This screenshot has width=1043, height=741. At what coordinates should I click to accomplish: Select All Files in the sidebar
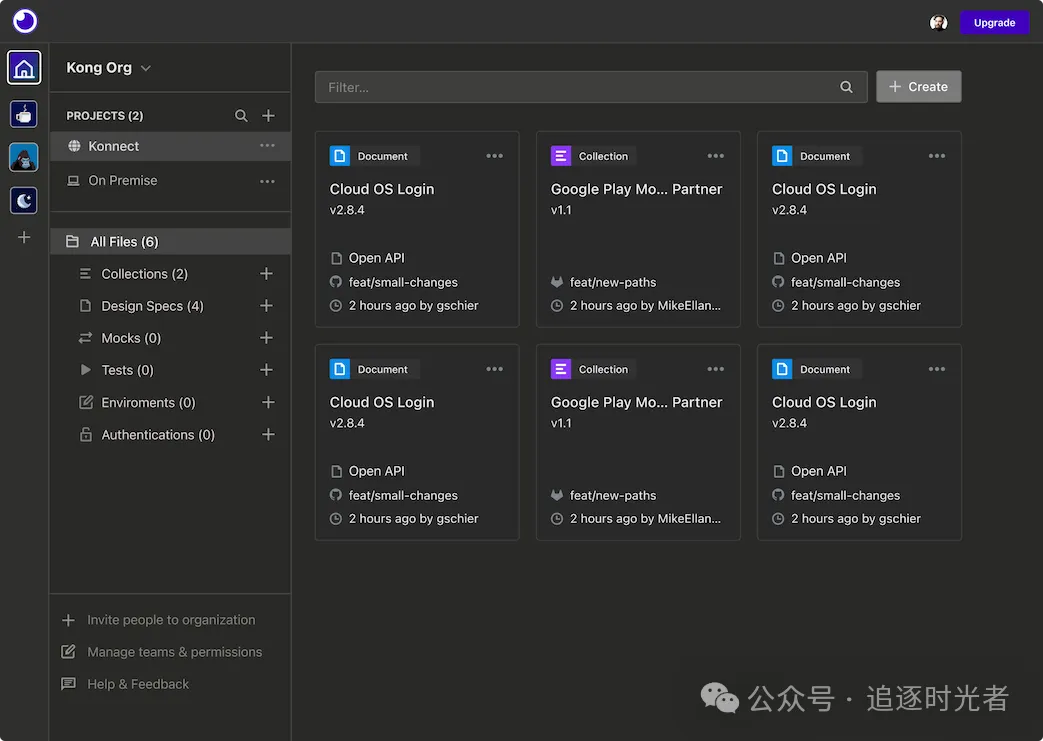[124, 242]
